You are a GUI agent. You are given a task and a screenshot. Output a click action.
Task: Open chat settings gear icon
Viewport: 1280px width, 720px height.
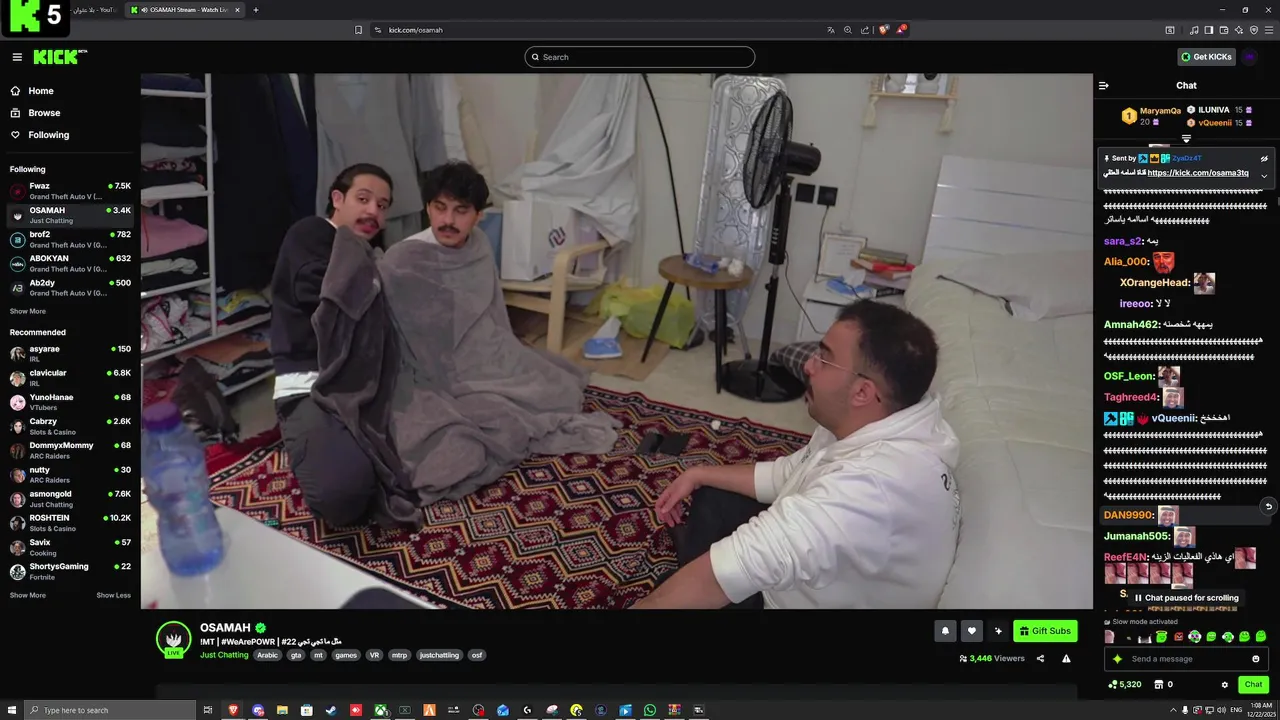coord(1225,685)
